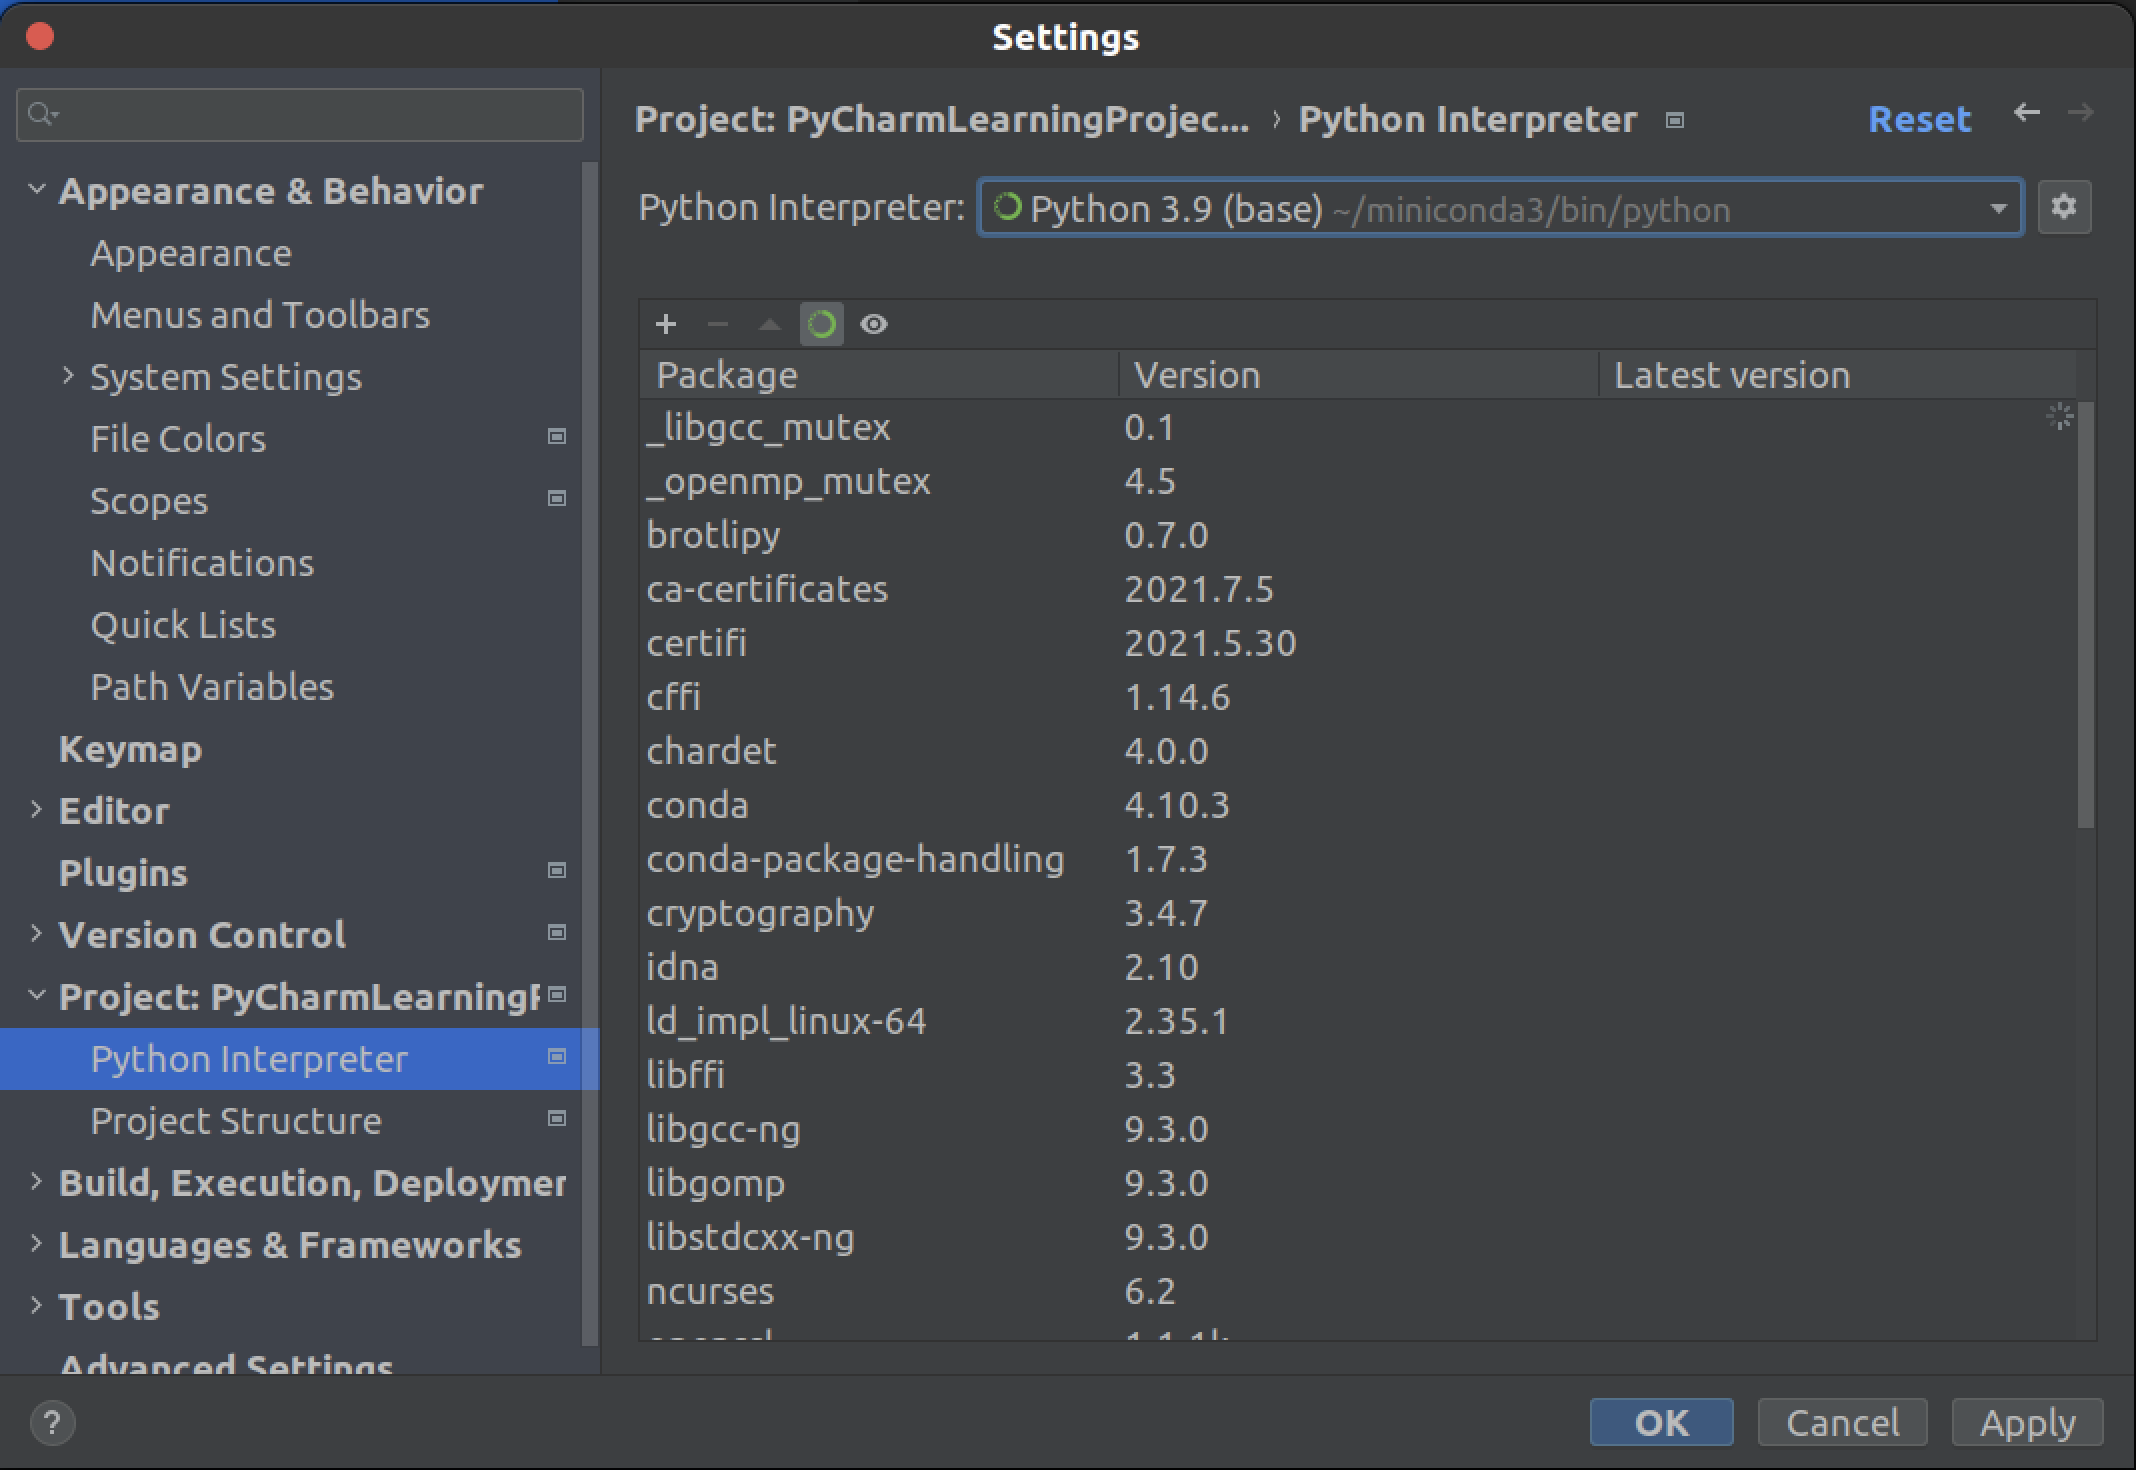This screenshot has width=2136, height=1470.
Task: Toggle the show early releases eye icon
Action: (x=874, y=324)
